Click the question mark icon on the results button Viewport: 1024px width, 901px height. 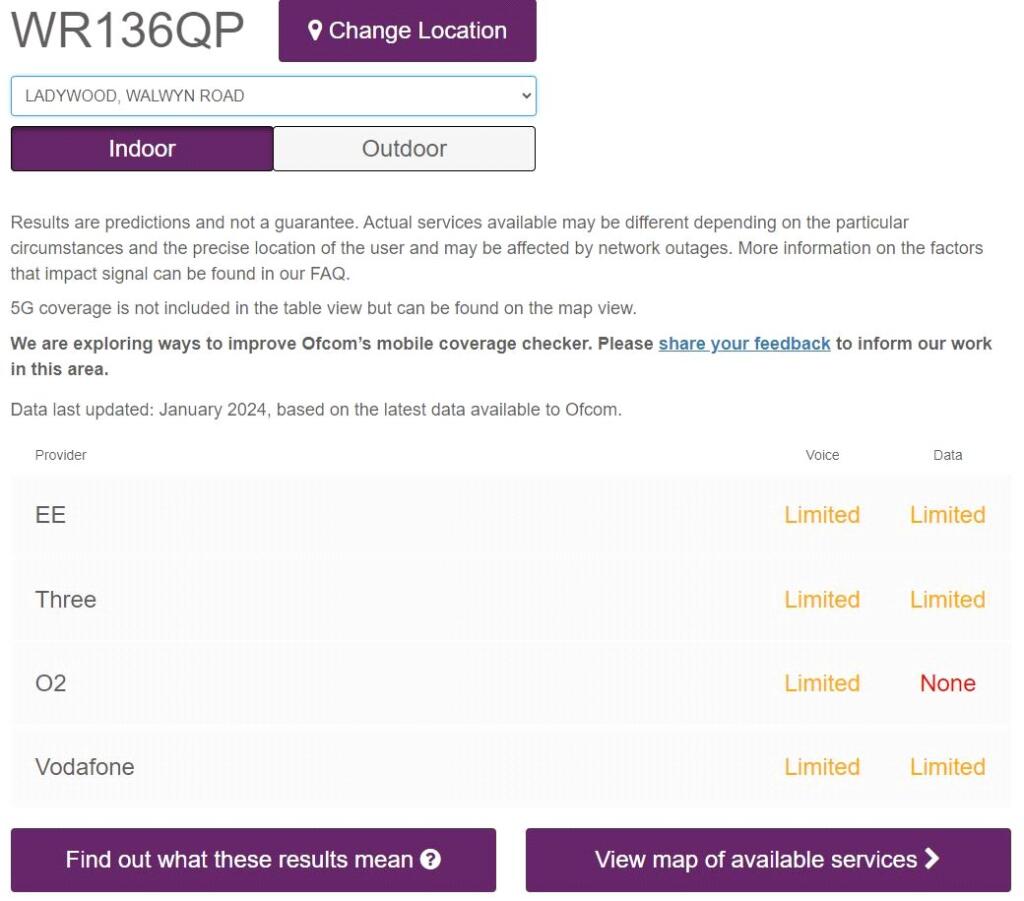[x=431, y=859]
